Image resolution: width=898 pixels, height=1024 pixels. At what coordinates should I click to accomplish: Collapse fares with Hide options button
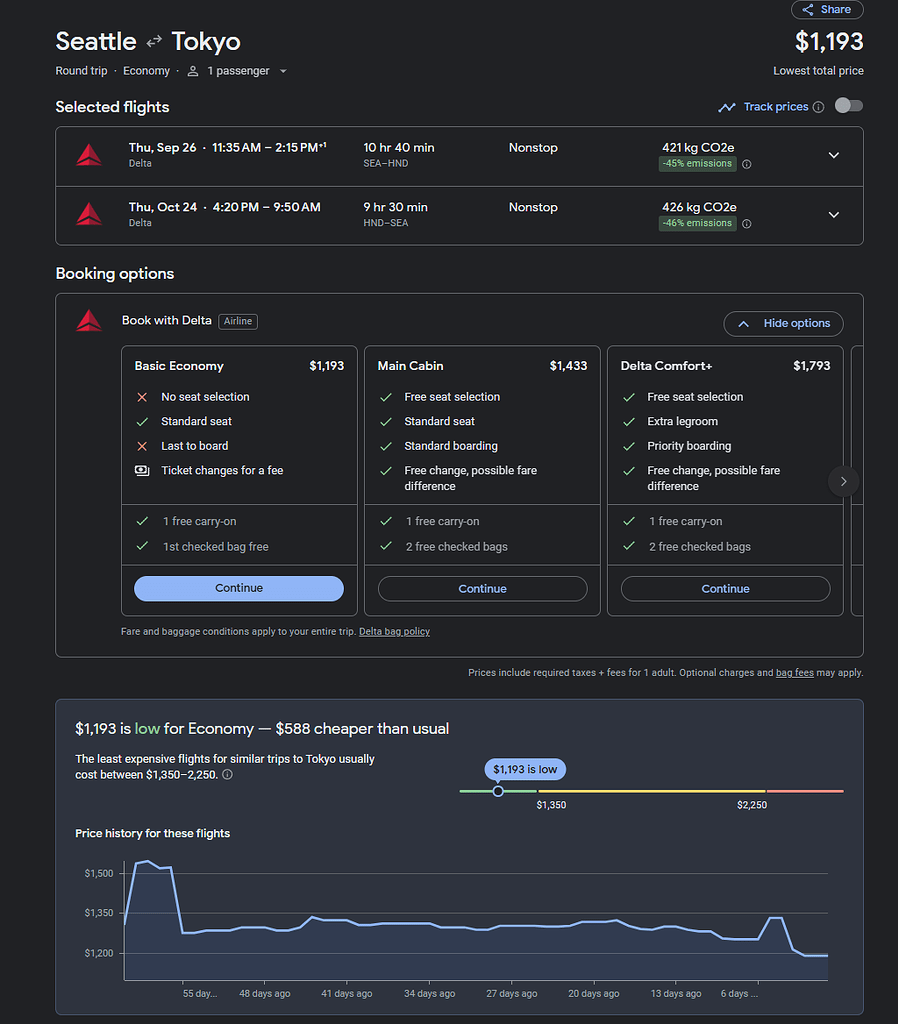coord(783,324)
